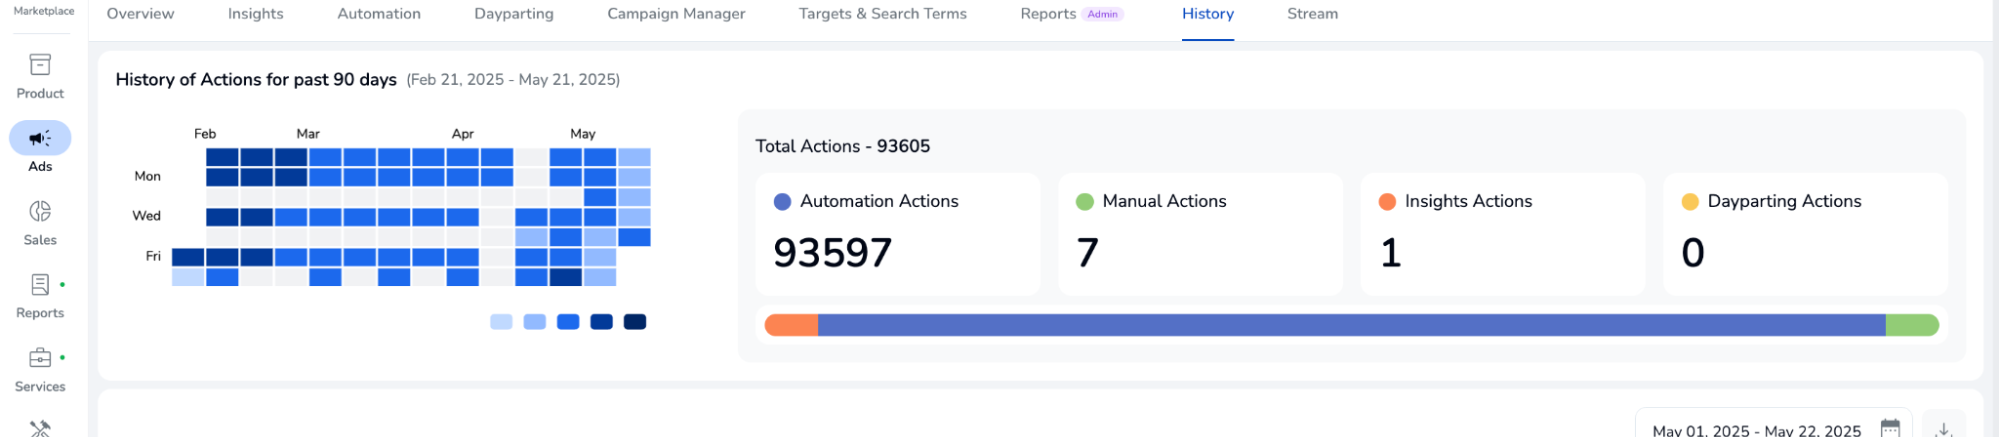This screenshot has height=438, width=1999.
Task: Click the blue segment of actions bar
Action: pos(1351,325)
